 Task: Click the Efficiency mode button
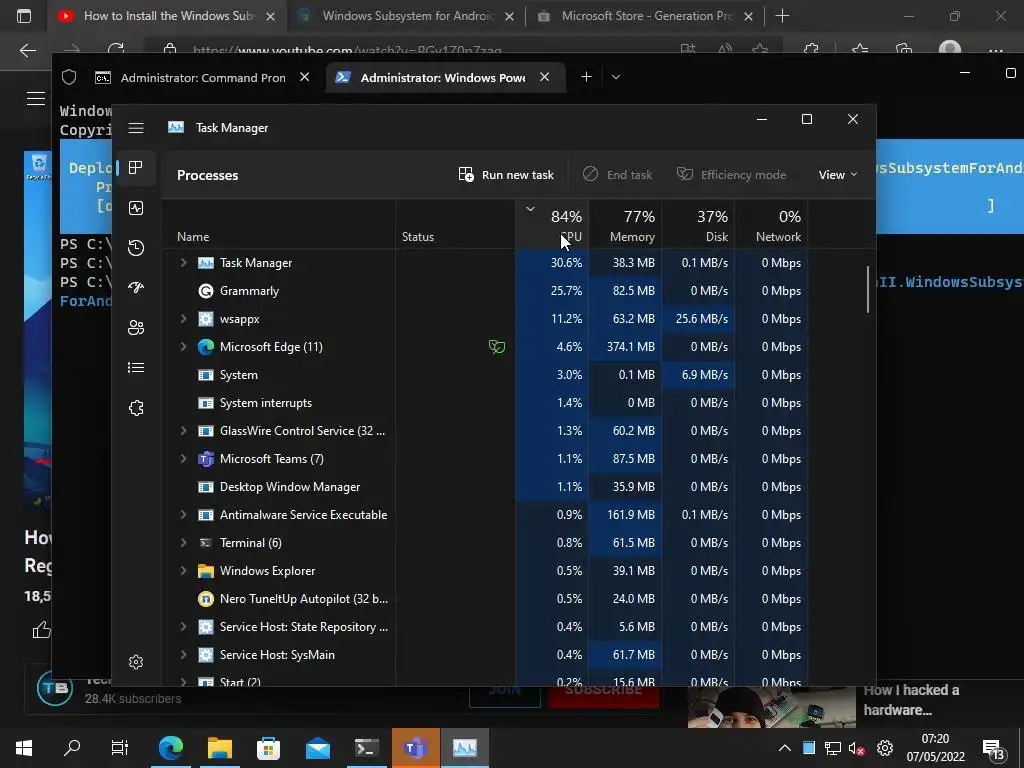731,174
